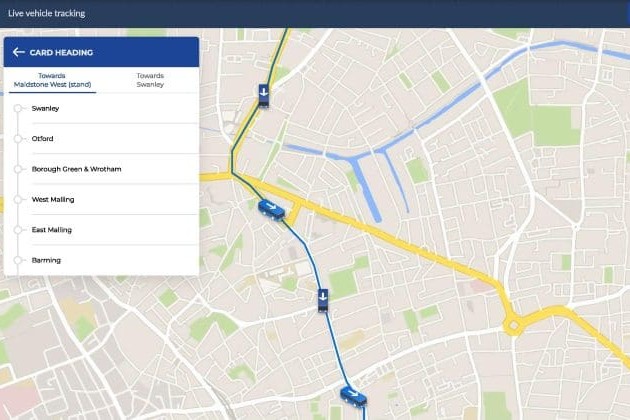Click the Otford stop name
Screen dimensions: 630x420
[x=43, y=139]
